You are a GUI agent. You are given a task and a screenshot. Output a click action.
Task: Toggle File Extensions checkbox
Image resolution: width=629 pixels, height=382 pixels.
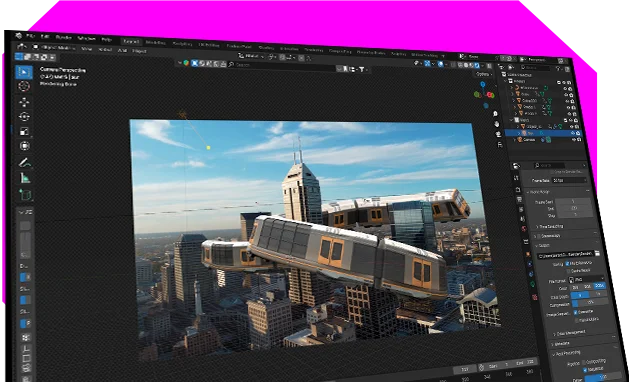click(567, 264)
